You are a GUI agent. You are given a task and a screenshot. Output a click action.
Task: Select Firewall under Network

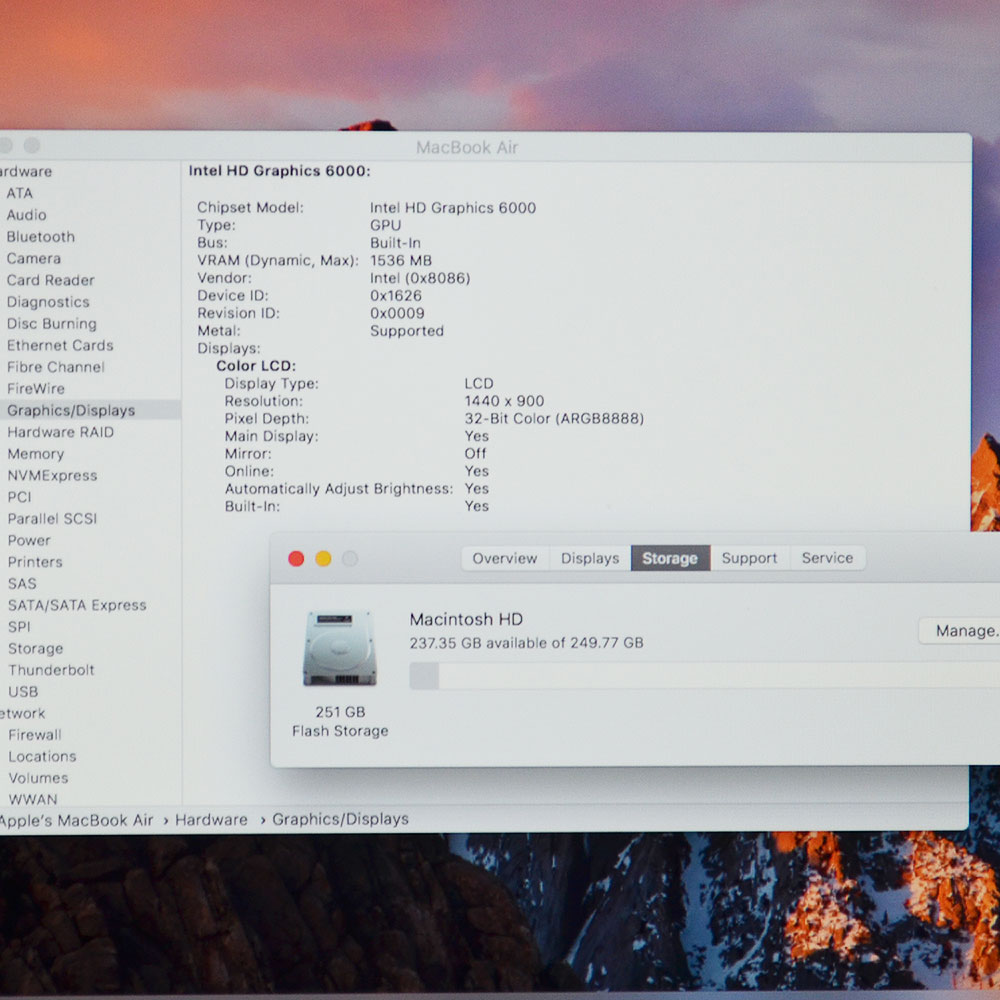point(35,735)
